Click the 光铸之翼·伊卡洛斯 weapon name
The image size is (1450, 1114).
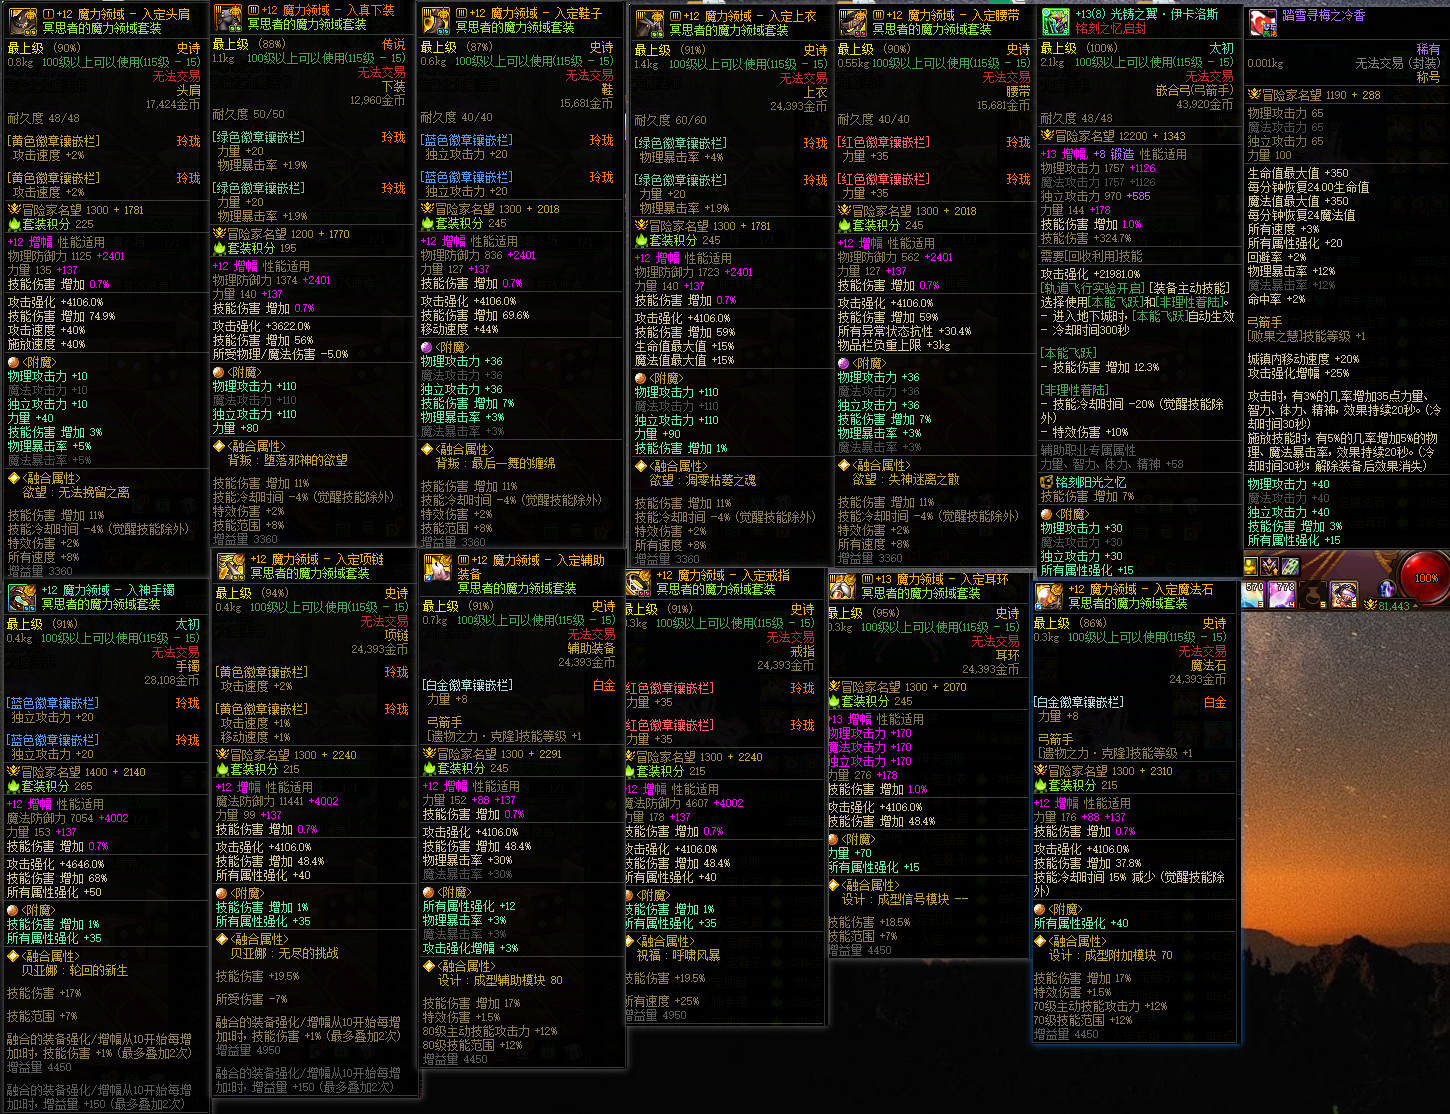[x=1146, y=14]
